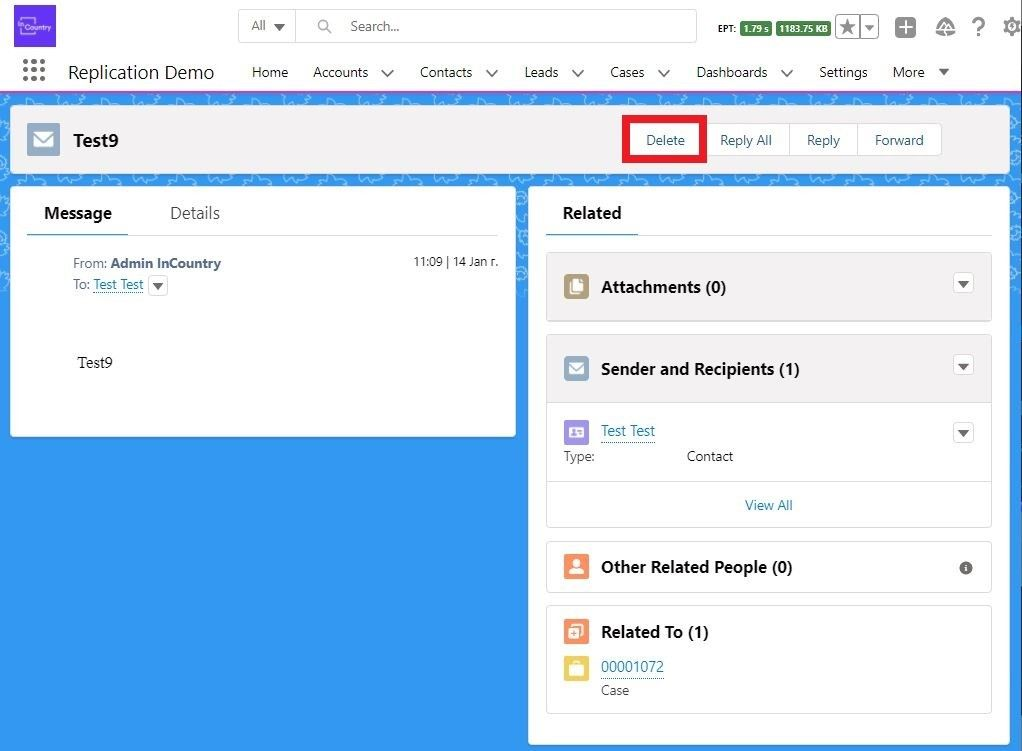1022x751 pixels.
Task: Open the Accounts tab
Action: click(x=340, y=72)
